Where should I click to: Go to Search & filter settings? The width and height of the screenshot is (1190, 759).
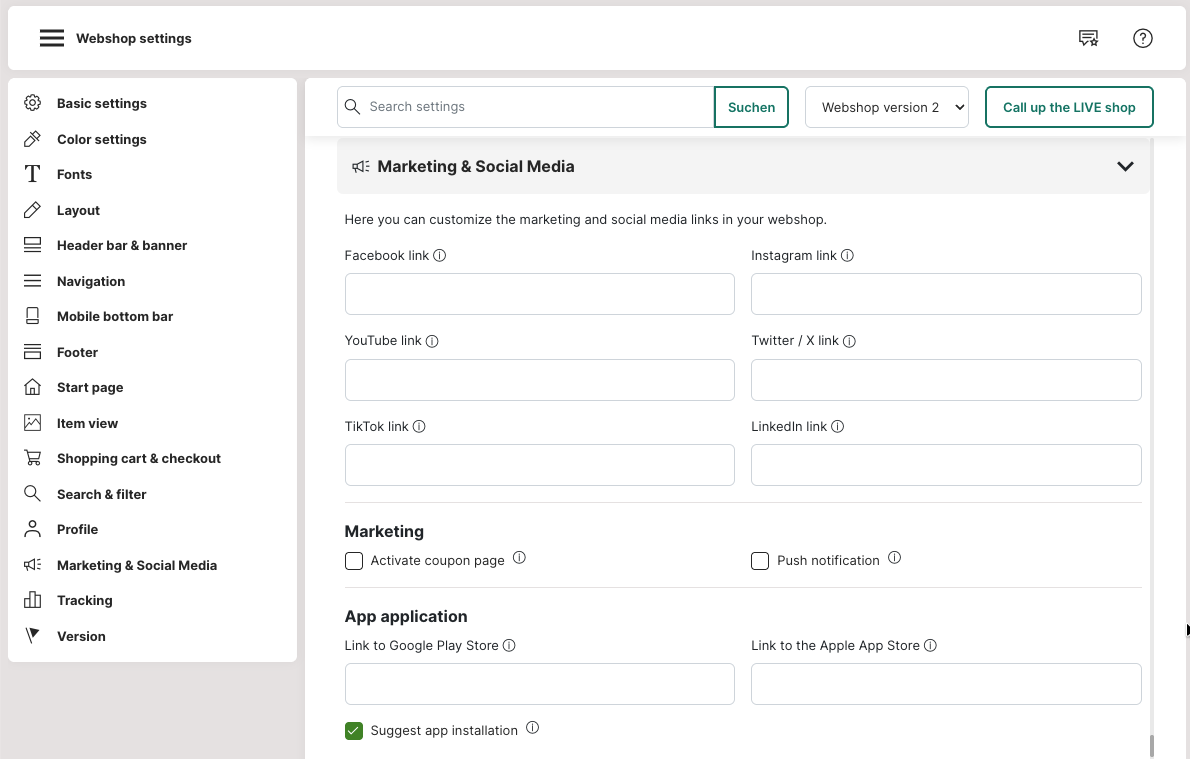pos(101,494)
